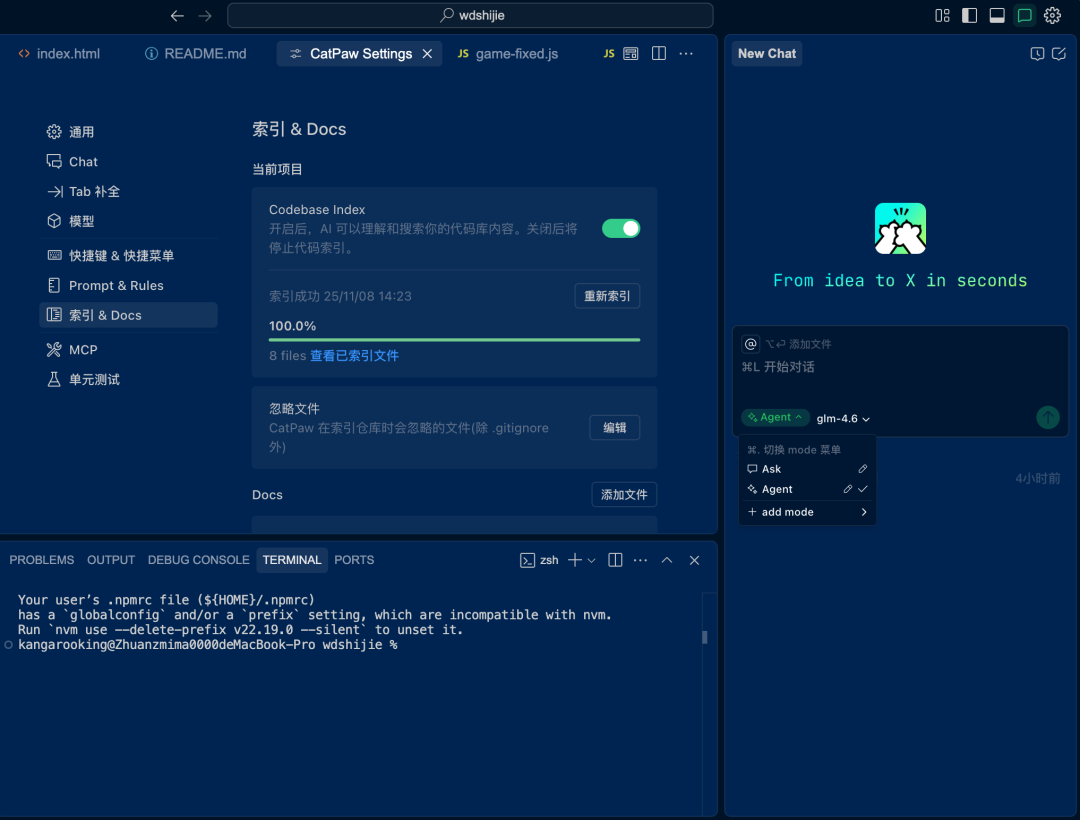The height and width of the screenshot is (820, 1080).
Task: Toggle the bottom panel visibility
Action: click(997, 15)
